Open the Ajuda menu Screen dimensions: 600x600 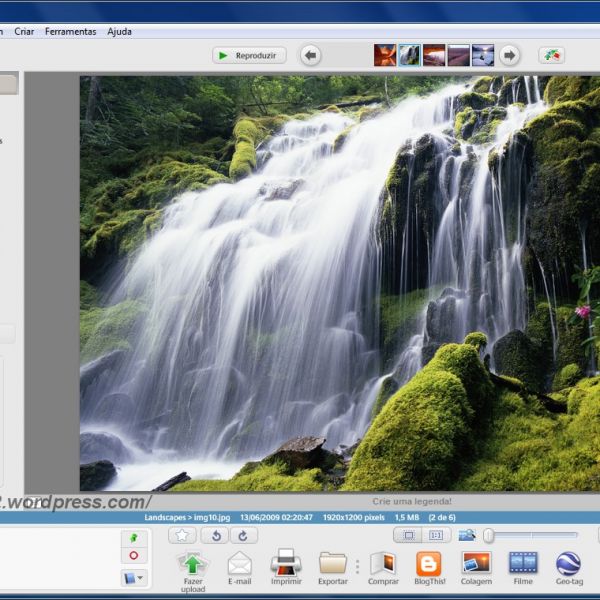(x=119, y=32)
